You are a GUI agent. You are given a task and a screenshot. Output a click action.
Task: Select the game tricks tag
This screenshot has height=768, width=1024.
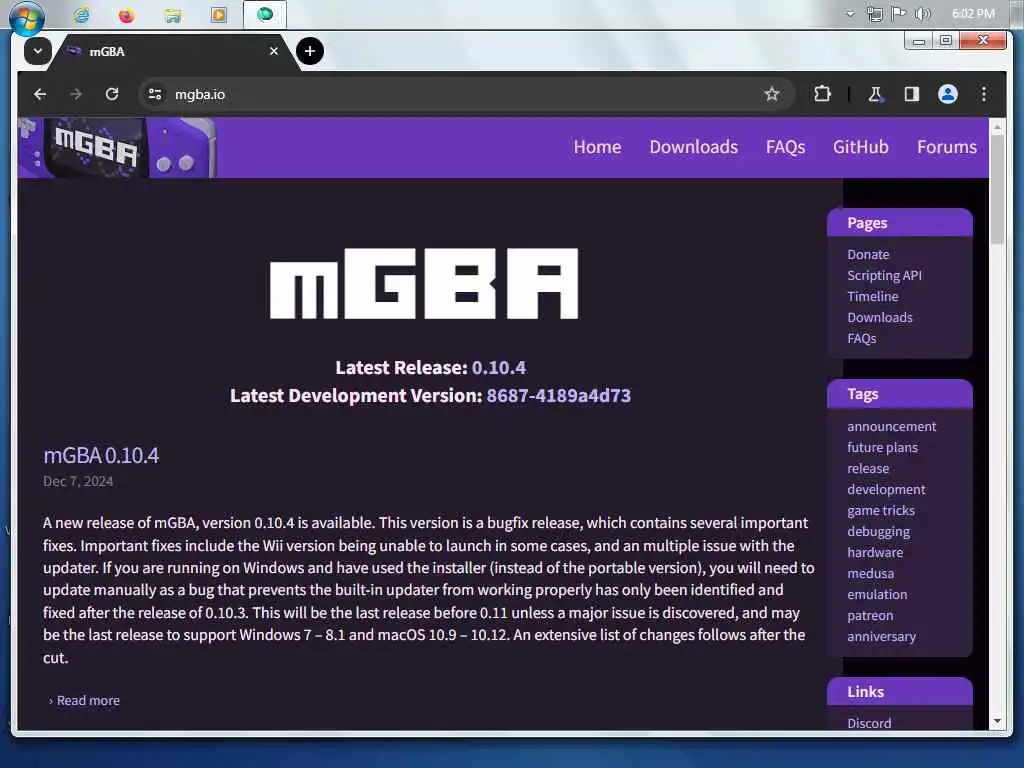pyautogui.click(x=881, y=511)
